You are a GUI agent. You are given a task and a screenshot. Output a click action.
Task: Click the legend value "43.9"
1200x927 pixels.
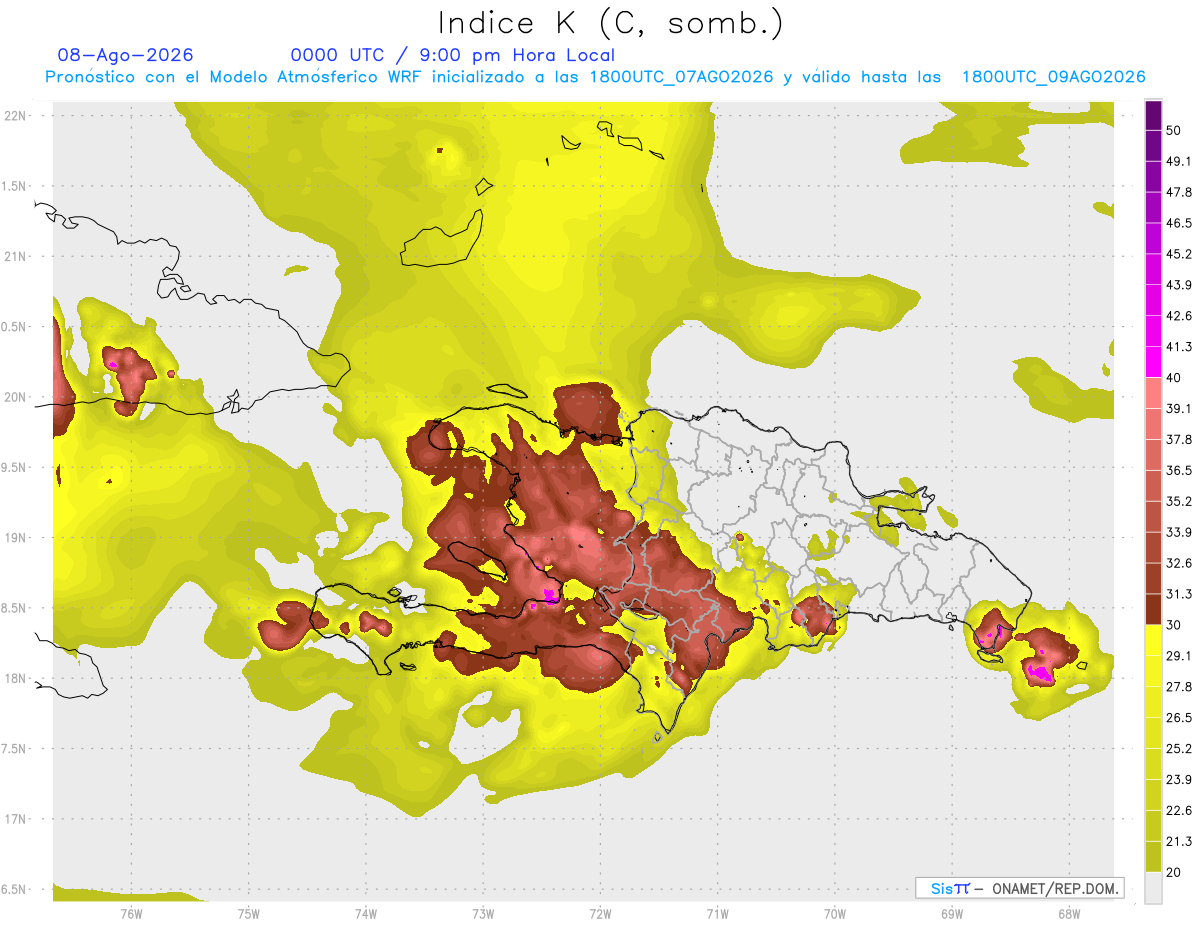click(x=1178, y=285)
